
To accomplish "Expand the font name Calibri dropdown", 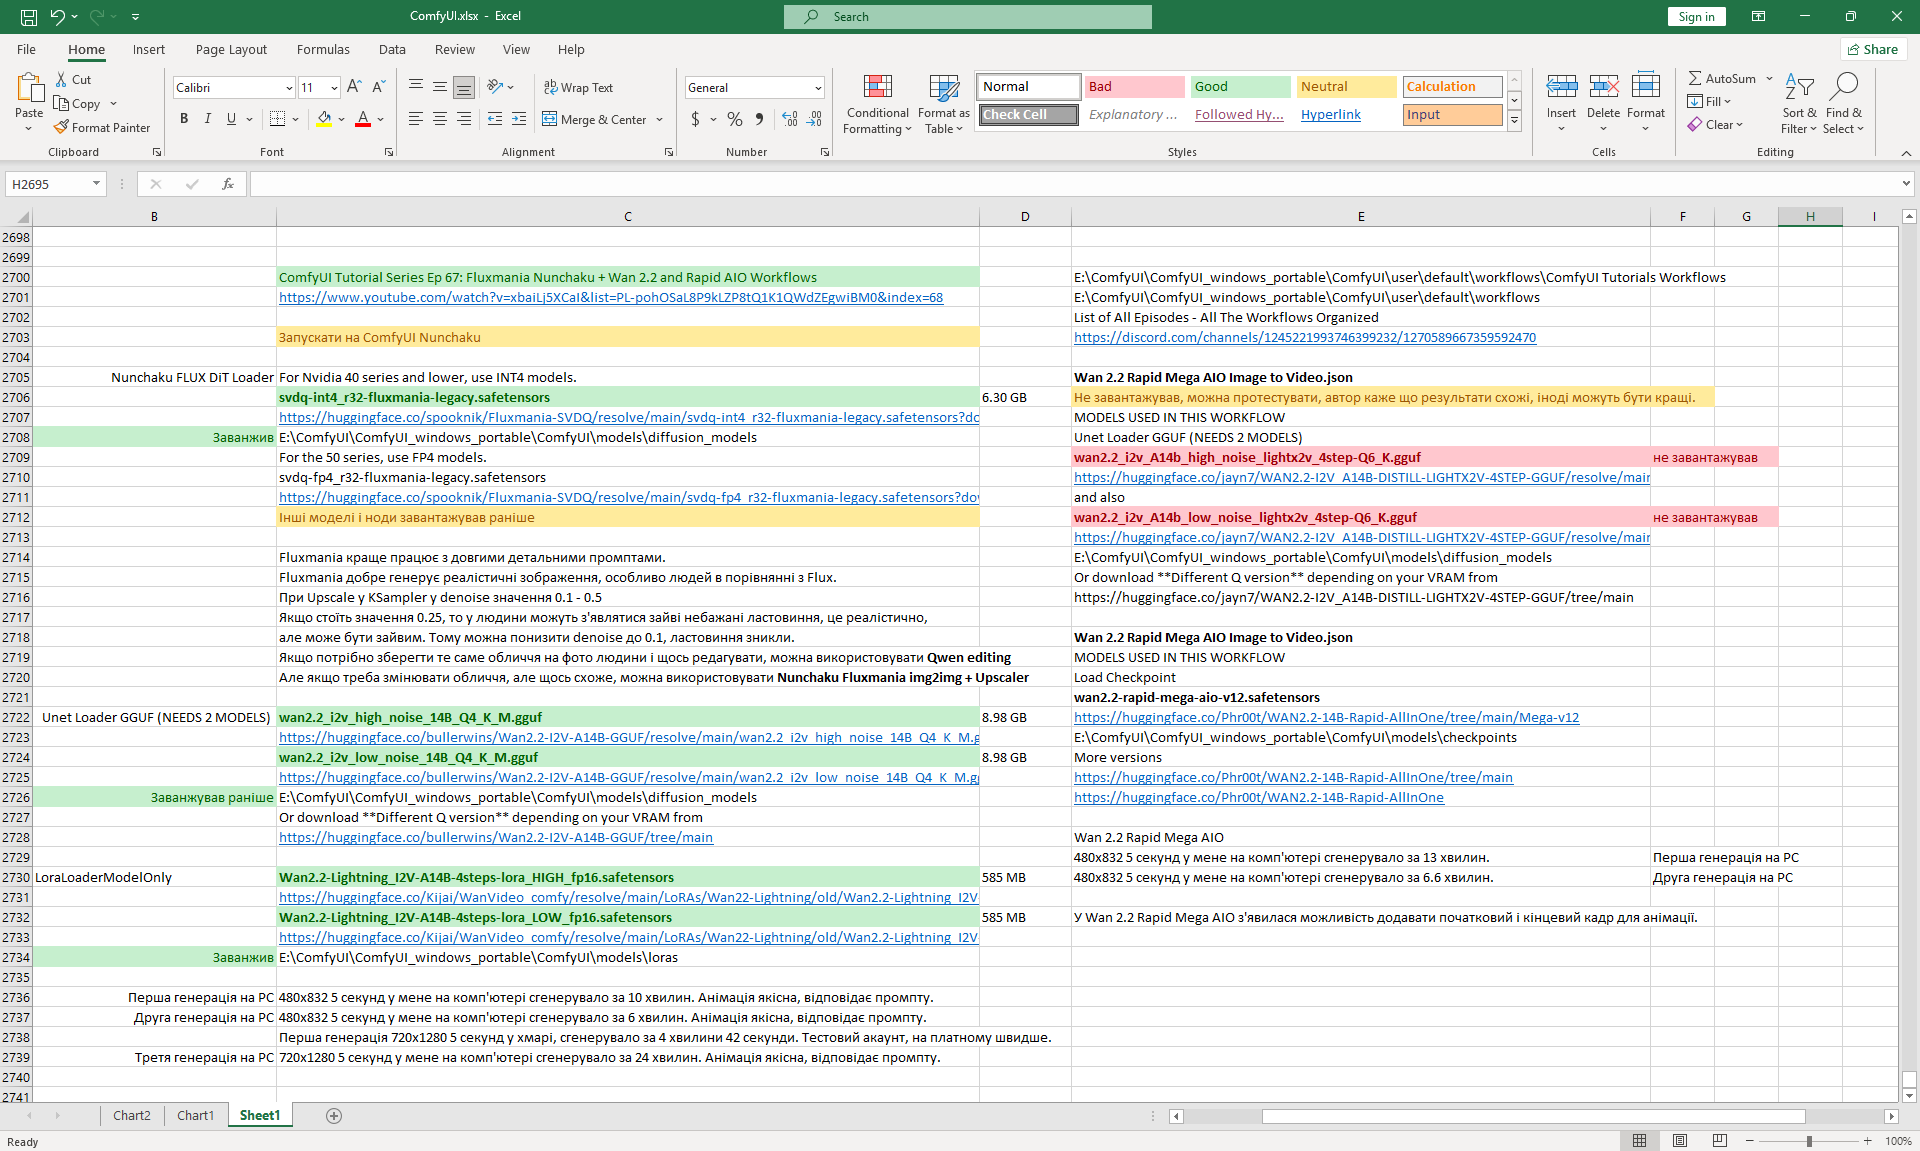I will click(x=289, y=87).
